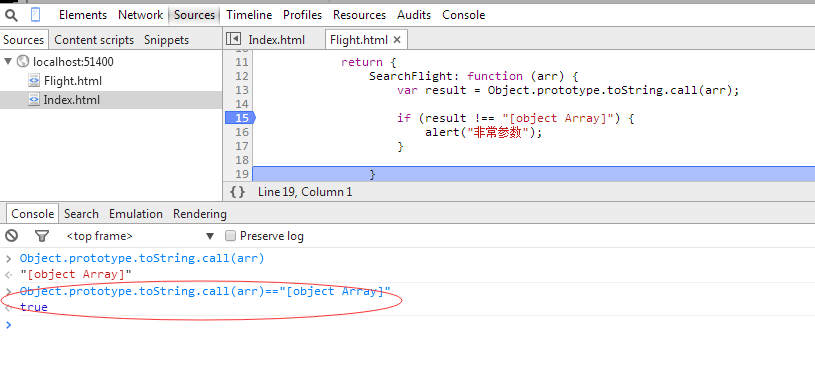This screenshot has width=815, height=380.
Task: Open the Elements panel tab
Action: tap(83, 15)
